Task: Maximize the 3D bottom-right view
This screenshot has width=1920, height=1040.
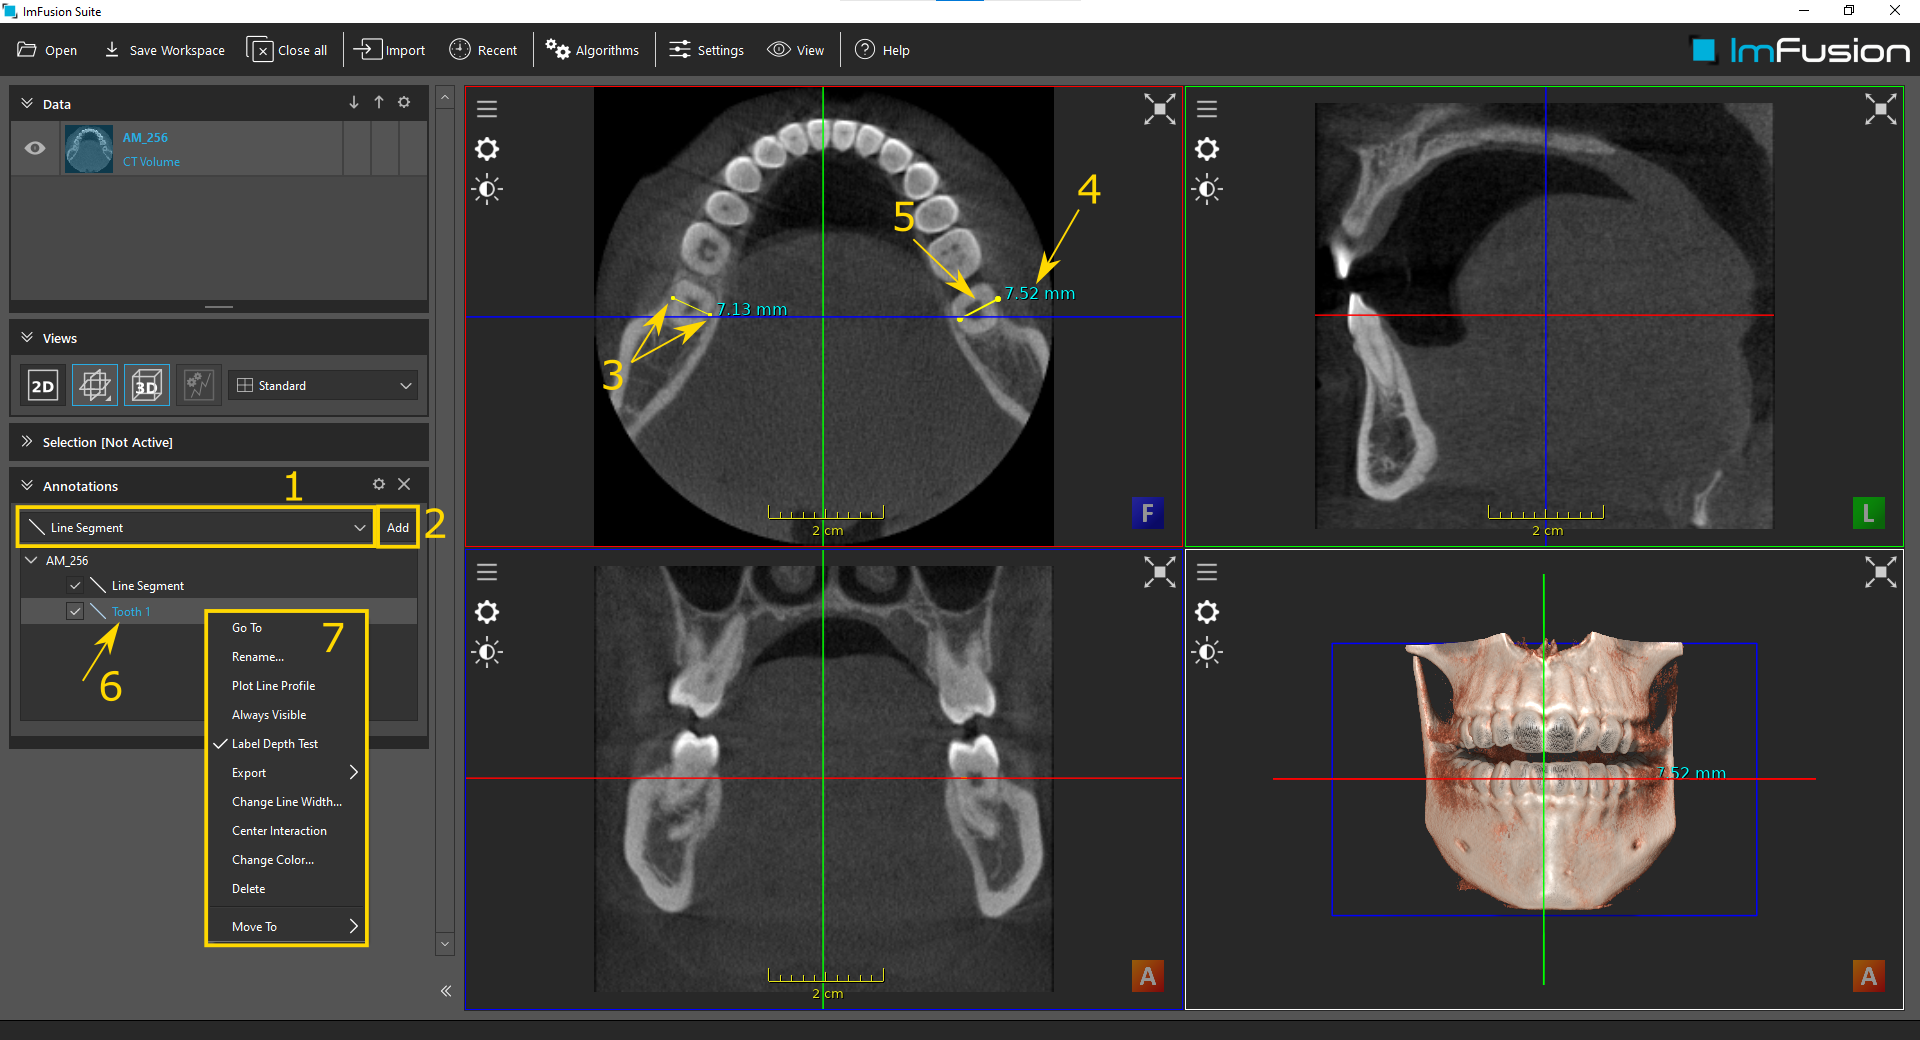Action: click(1881, 572)
